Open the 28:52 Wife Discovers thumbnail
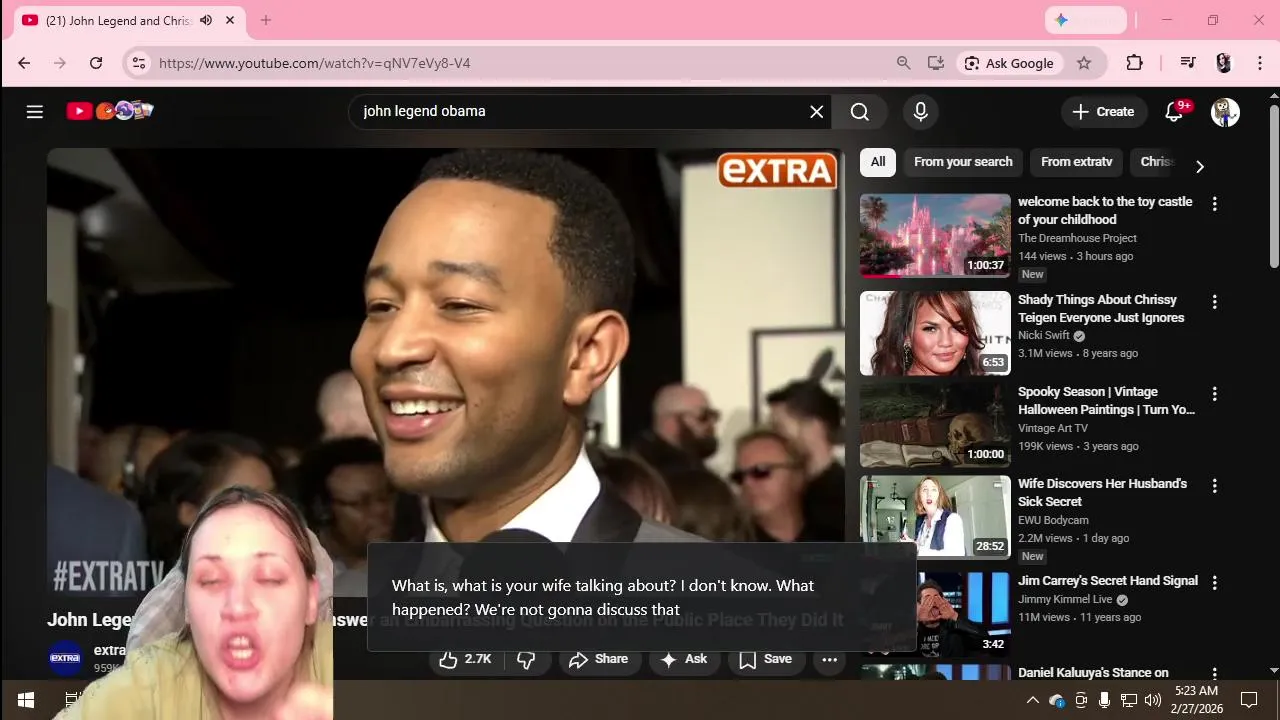 [x=935, y=517]
